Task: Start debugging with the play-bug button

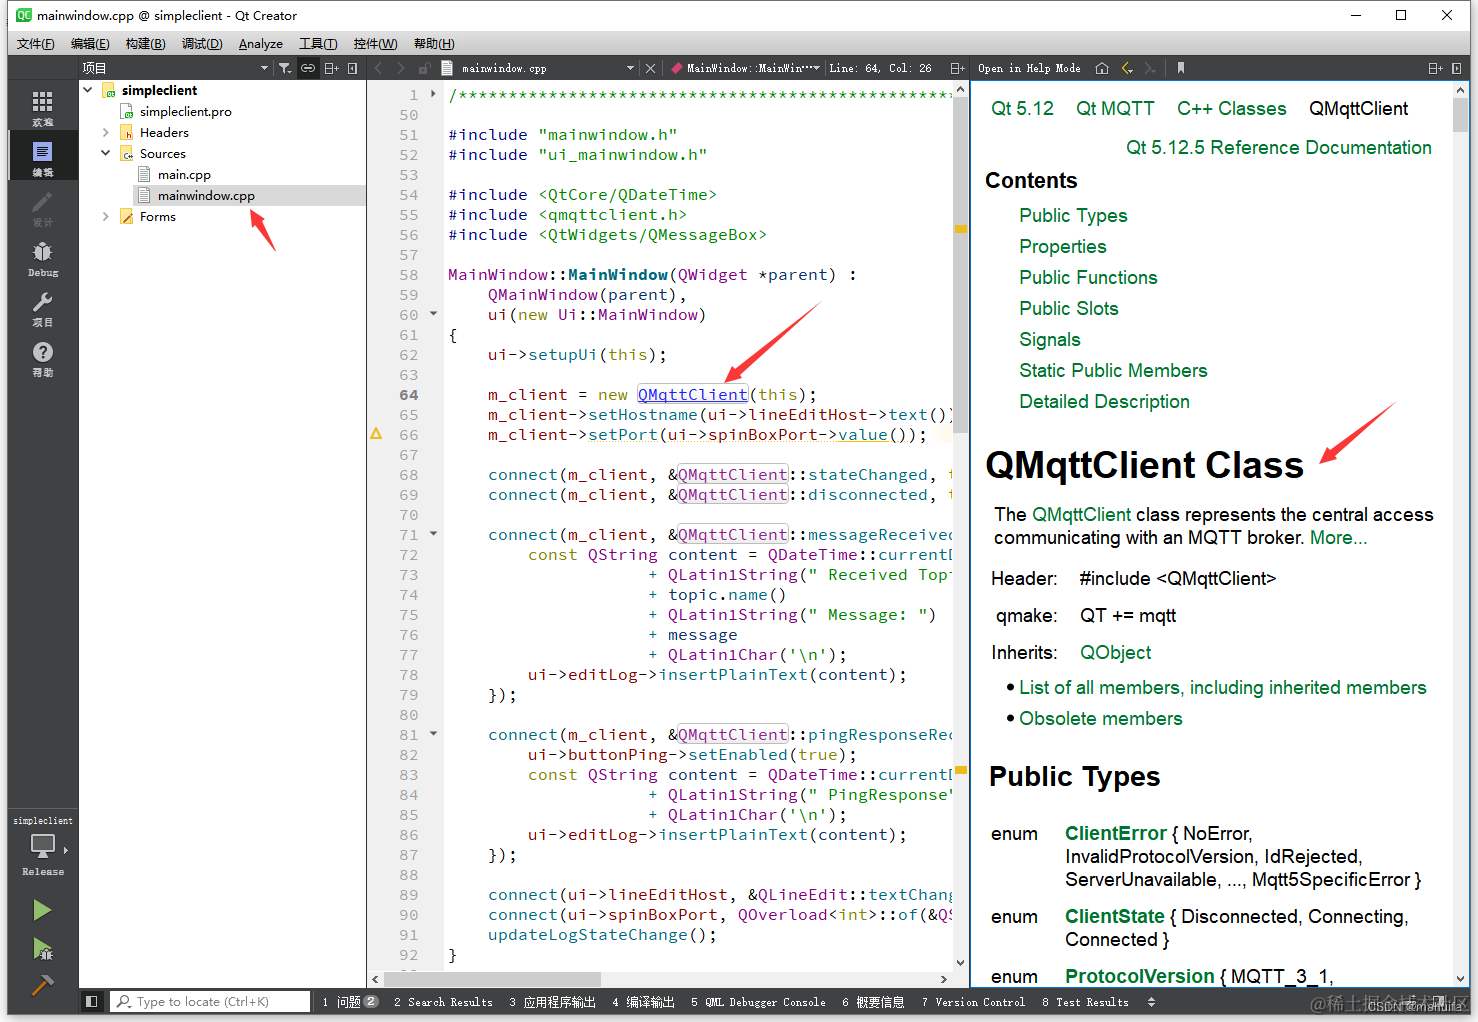Action: (42, 948)
